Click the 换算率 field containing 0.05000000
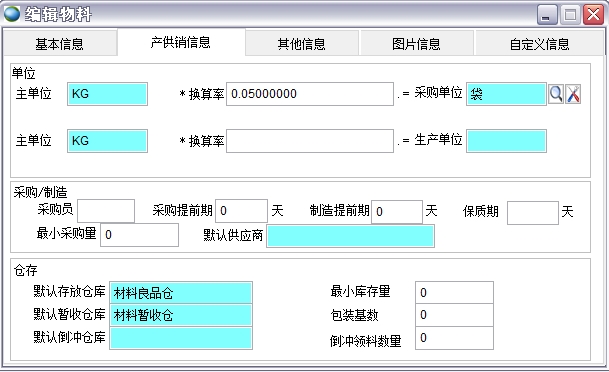 click(x=310, y=94)
